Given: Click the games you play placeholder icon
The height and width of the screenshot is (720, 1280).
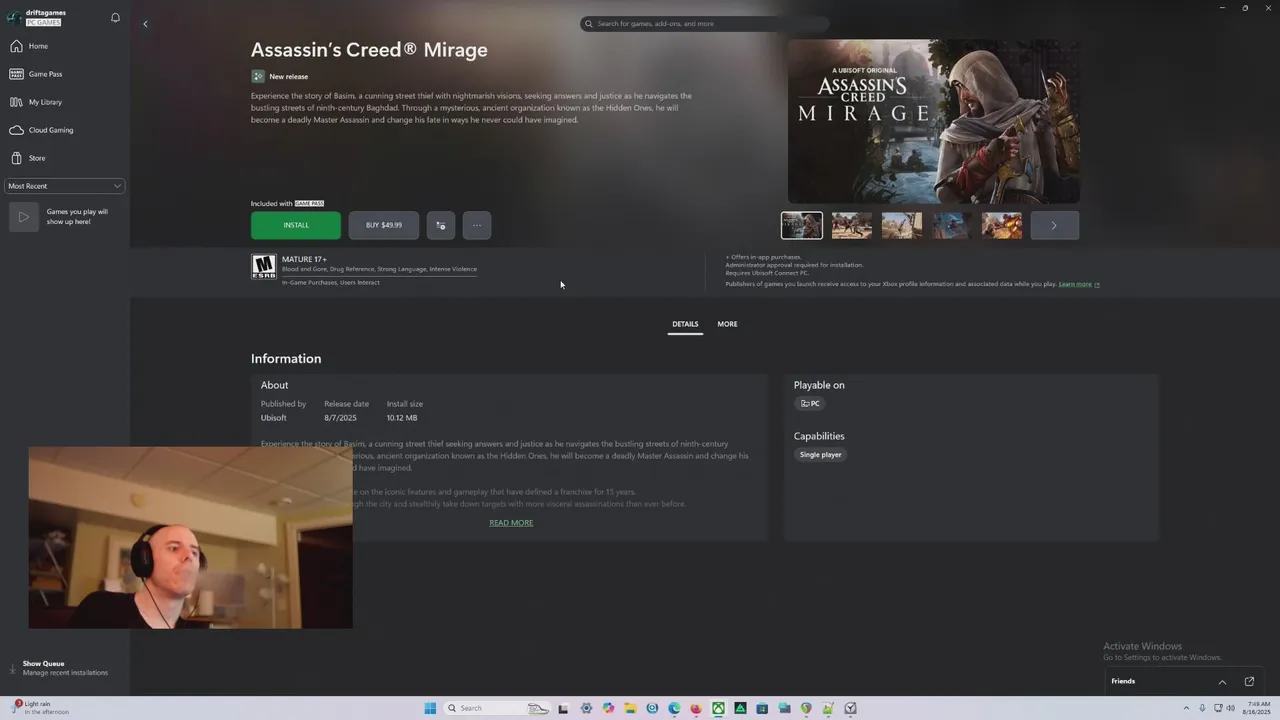Looking at the screenshot, I should (x=24, y=217).
